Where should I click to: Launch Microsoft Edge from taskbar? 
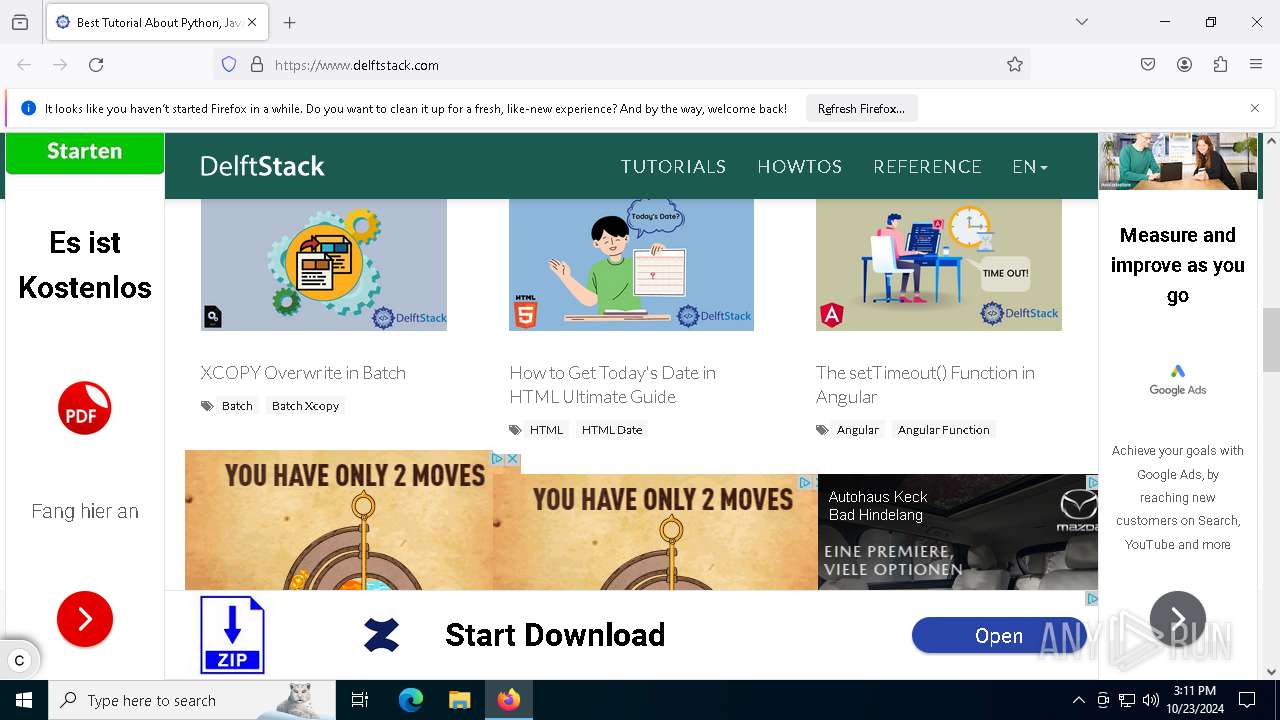(x=411, y=700)
